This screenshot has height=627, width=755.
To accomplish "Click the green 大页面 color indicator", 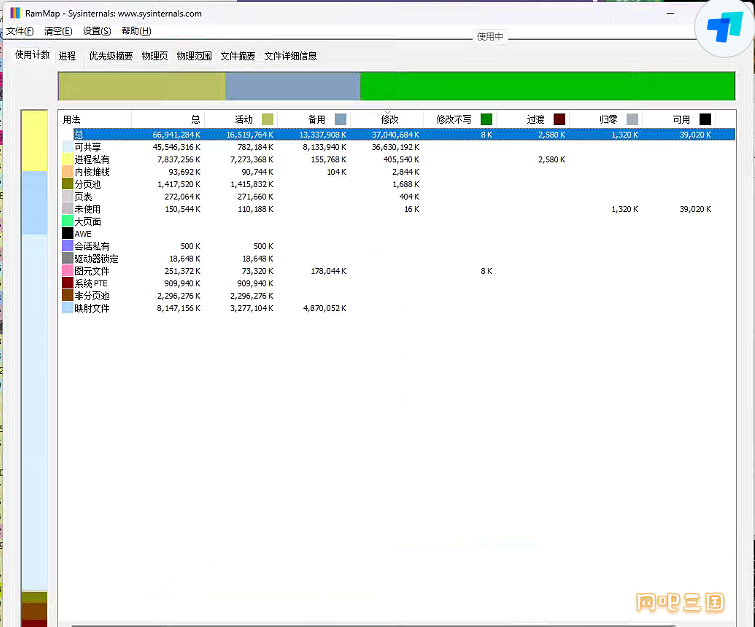I will 67,221.
